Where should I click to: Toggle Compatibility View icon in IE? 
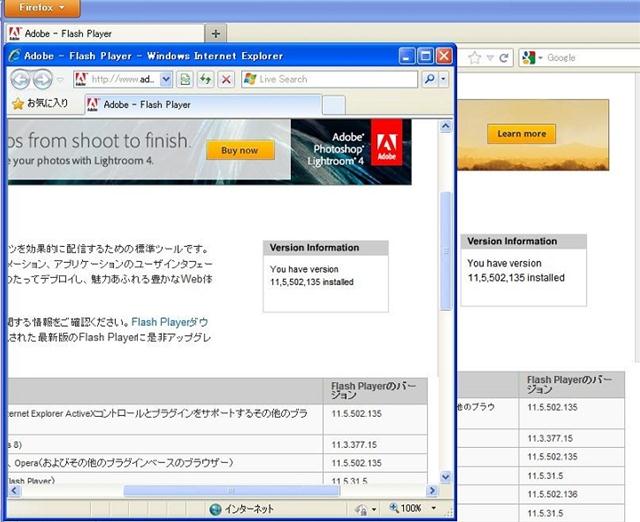(x=185, y=79)
